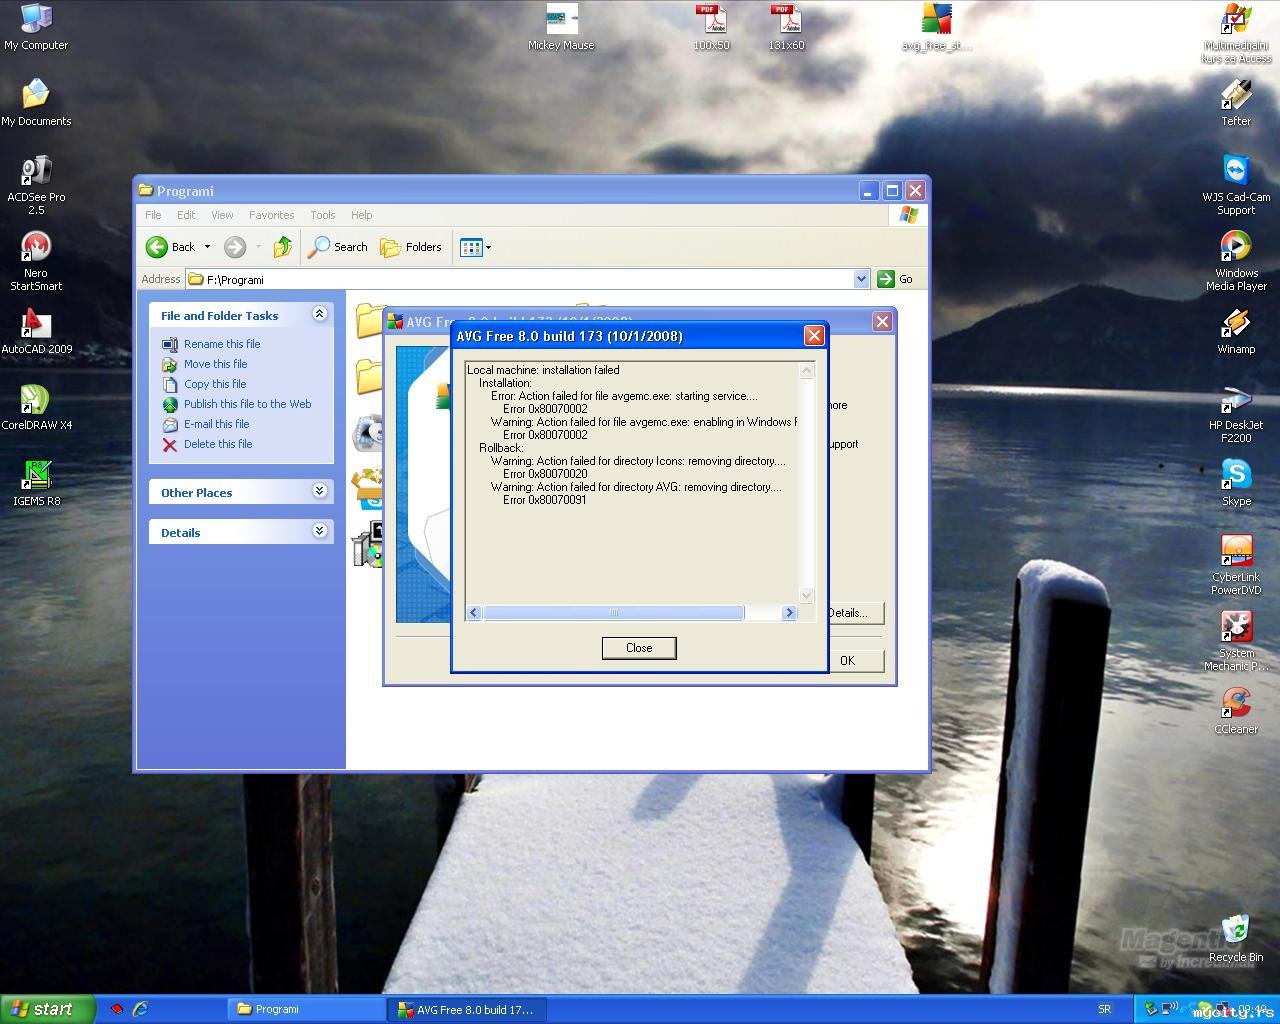Image resolution: width=1280 pixels, height=1024 pixels.
Task: Click Rename this file link
Action: [x=222, y=344]
